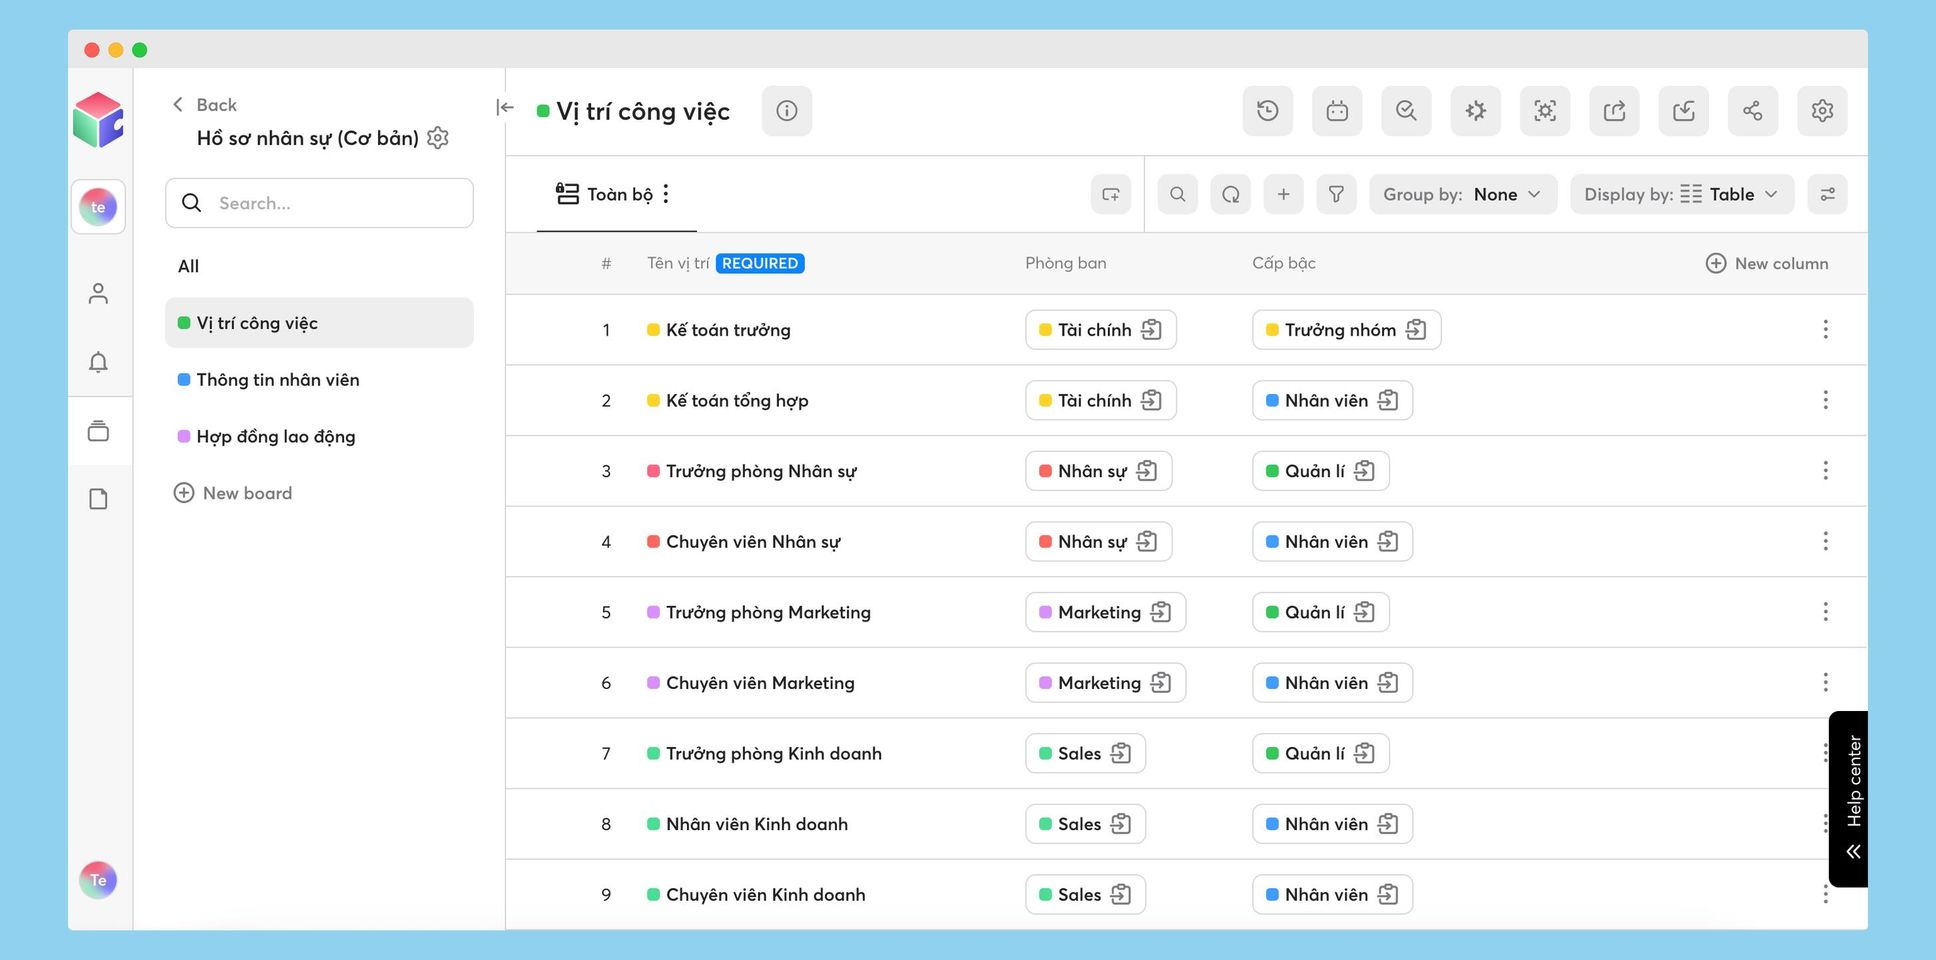Select the Toàn bộ view tab
Screen dimensions: 1936x960
605,194
